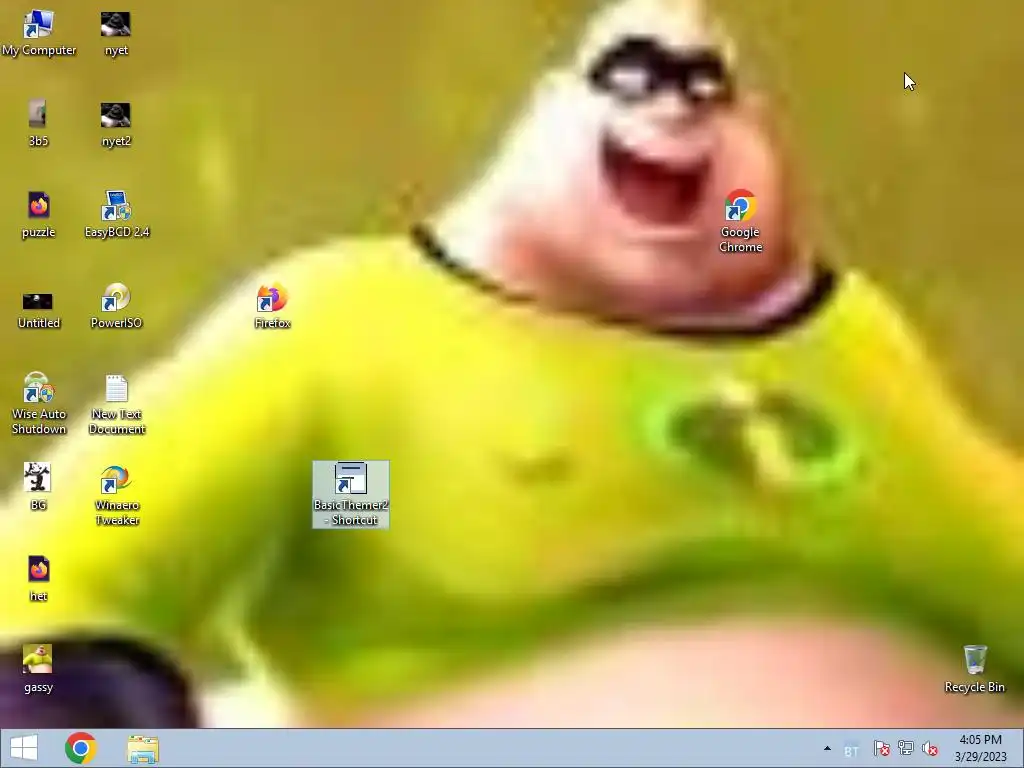Select the New Text Document file

[116, 404]
